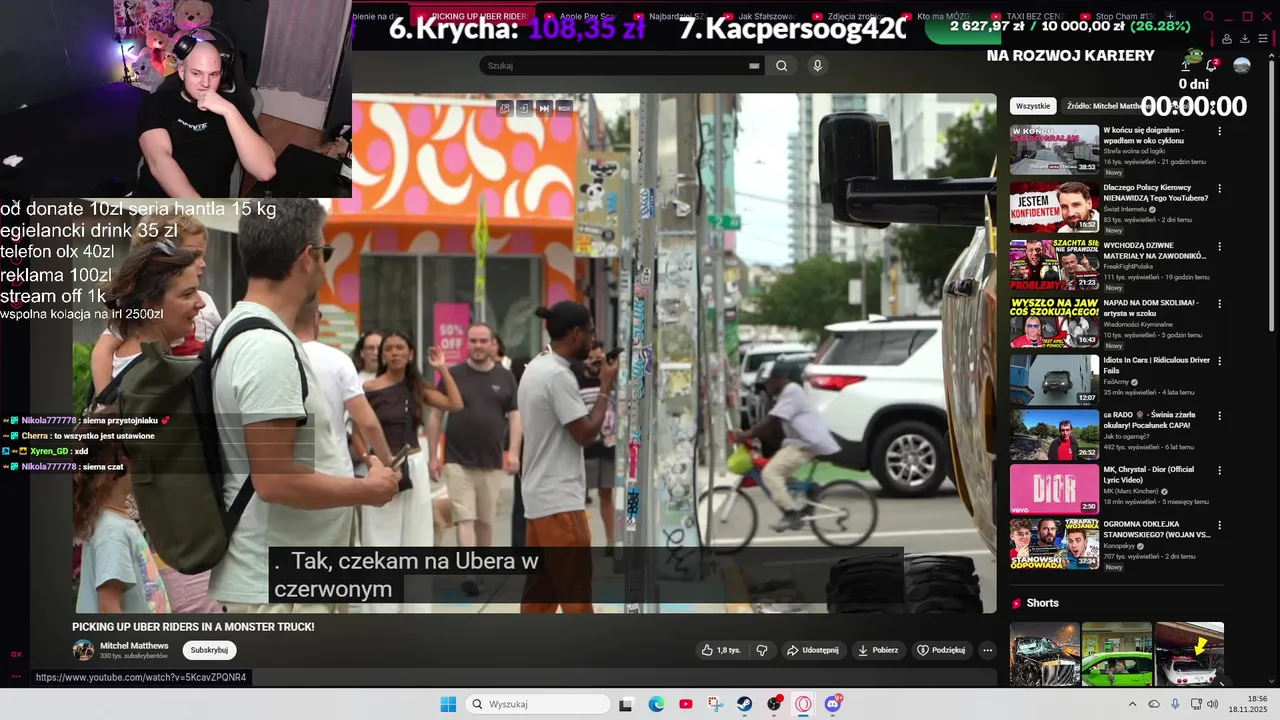Open Windows Start menu
This screenshot has width=1280, height=720.
tap(448, 704)
